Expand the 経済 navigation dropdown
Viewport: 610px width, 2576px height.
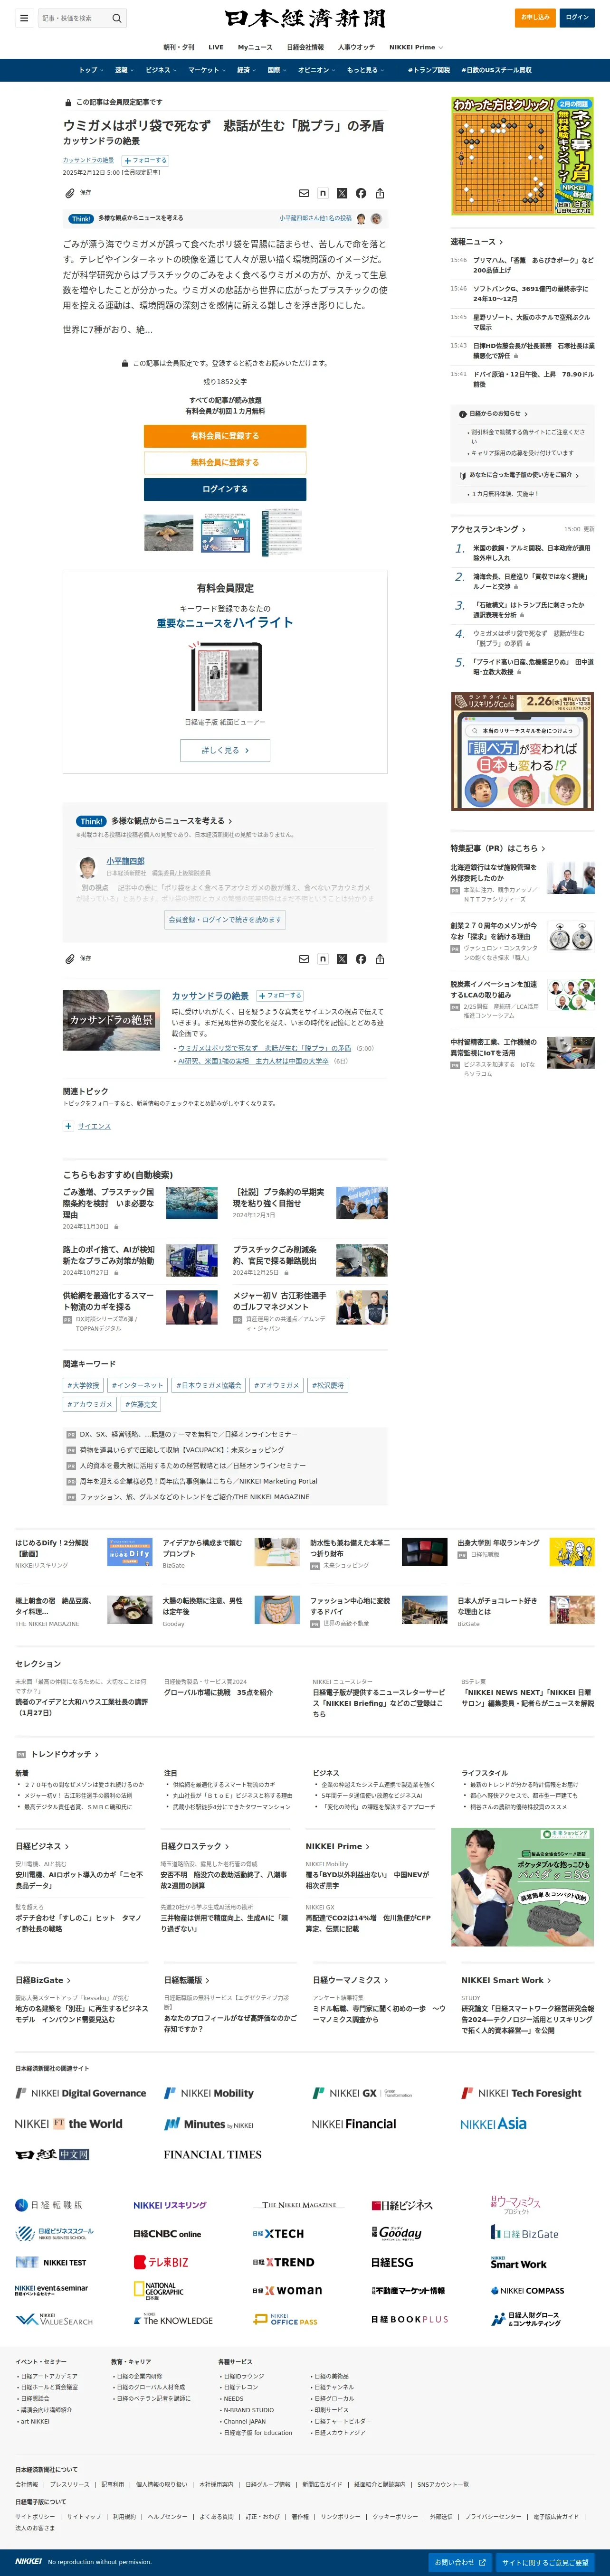[246, 70]
